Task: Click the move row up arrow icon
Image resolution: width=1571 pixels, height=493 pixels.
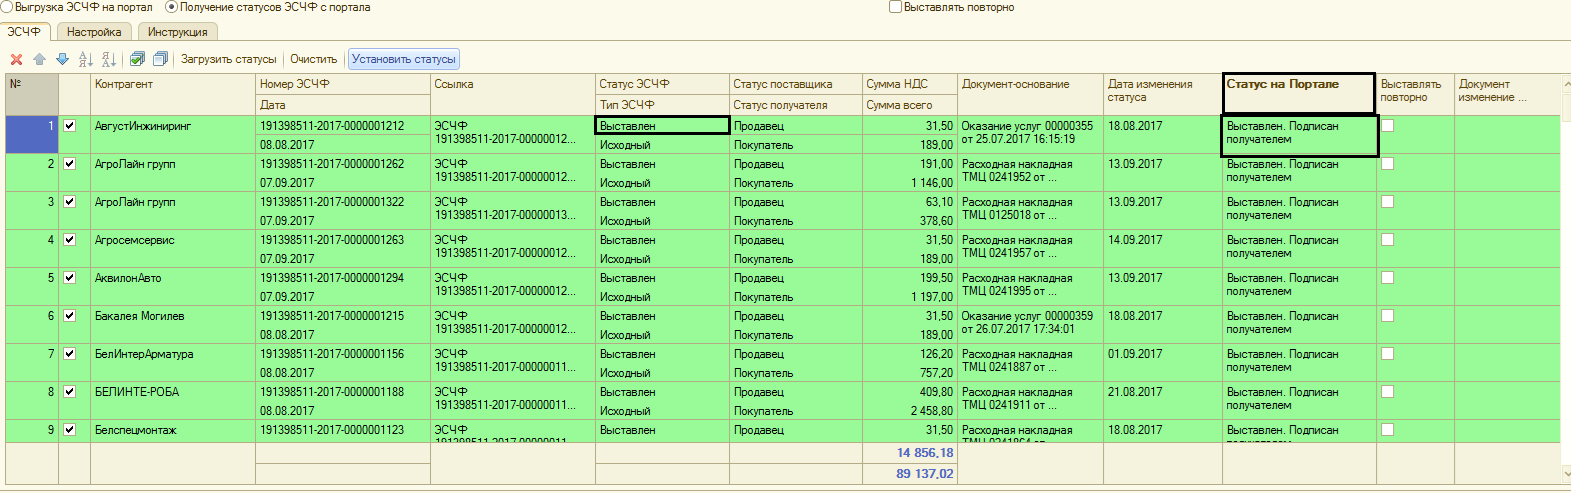Action: click(x=39, y=60)
